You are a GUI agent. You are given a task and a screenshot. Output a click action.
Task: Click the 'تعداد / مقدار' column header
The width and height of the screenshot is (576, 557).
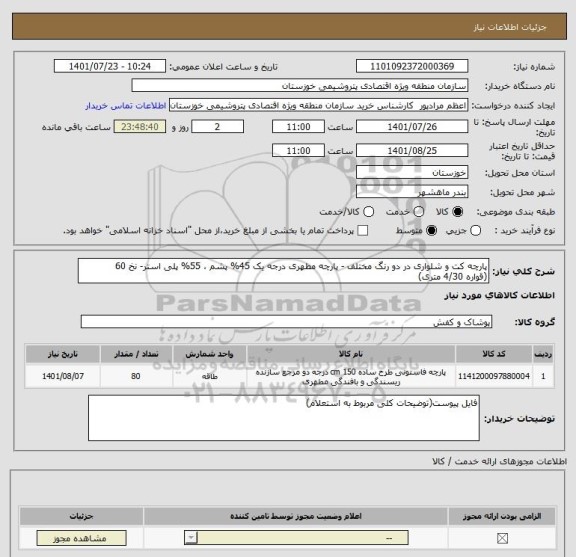[x=136, y=354]
